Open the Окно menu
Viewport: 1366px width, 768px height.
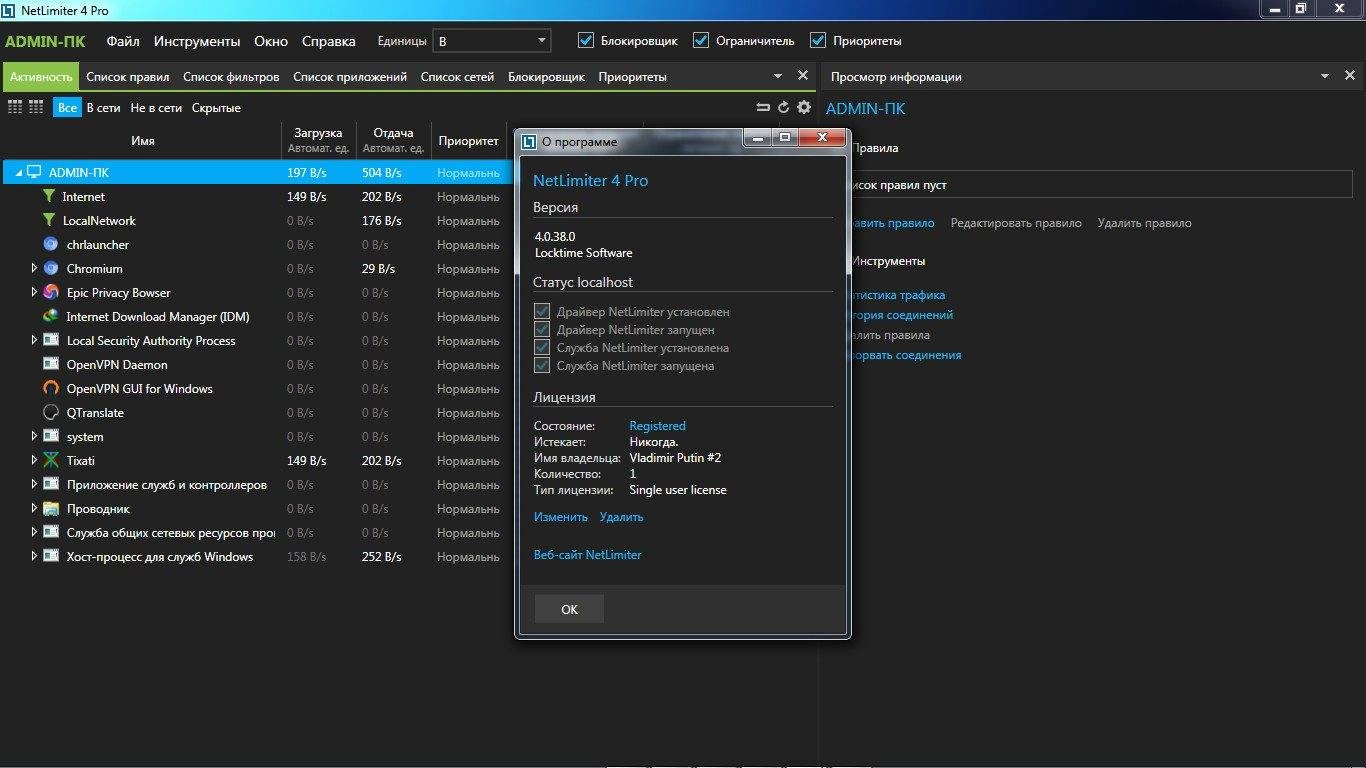271,41
